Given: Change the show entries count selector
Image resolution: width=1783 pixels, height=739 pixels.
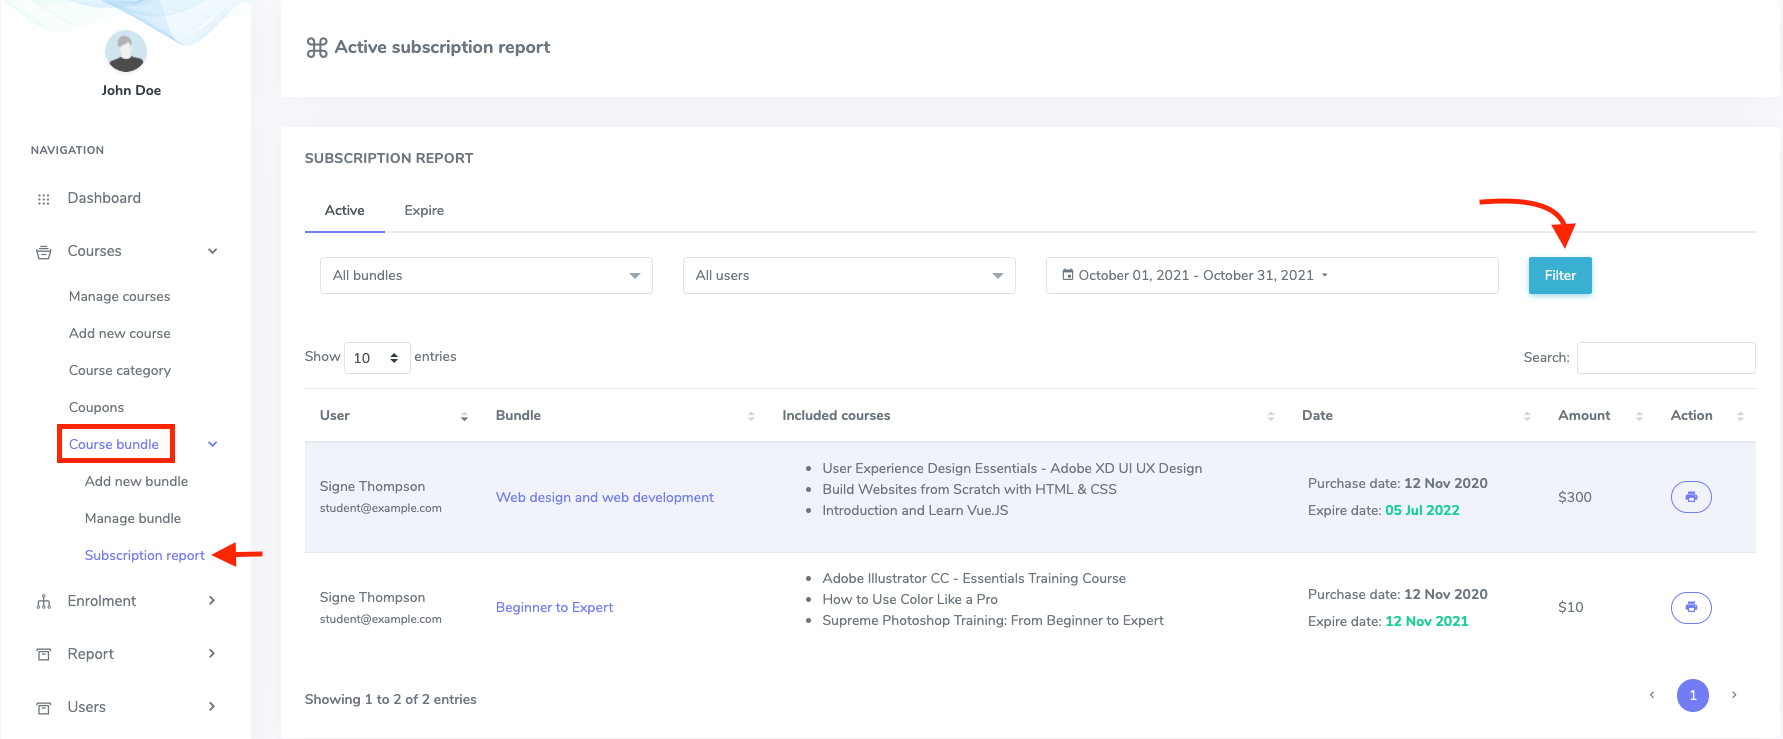Looking at the screenshot, I should tap(377, 358).
